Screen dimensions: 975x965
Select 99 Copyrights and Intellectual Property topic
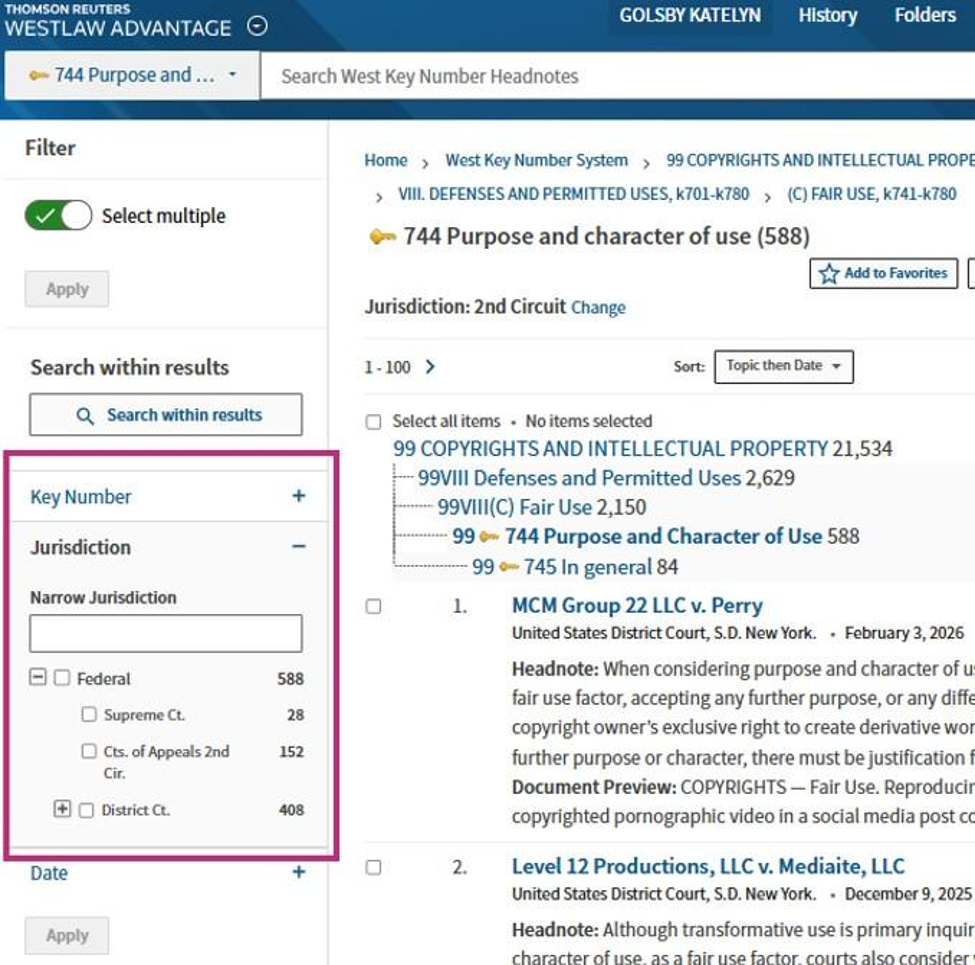[611, 449]
